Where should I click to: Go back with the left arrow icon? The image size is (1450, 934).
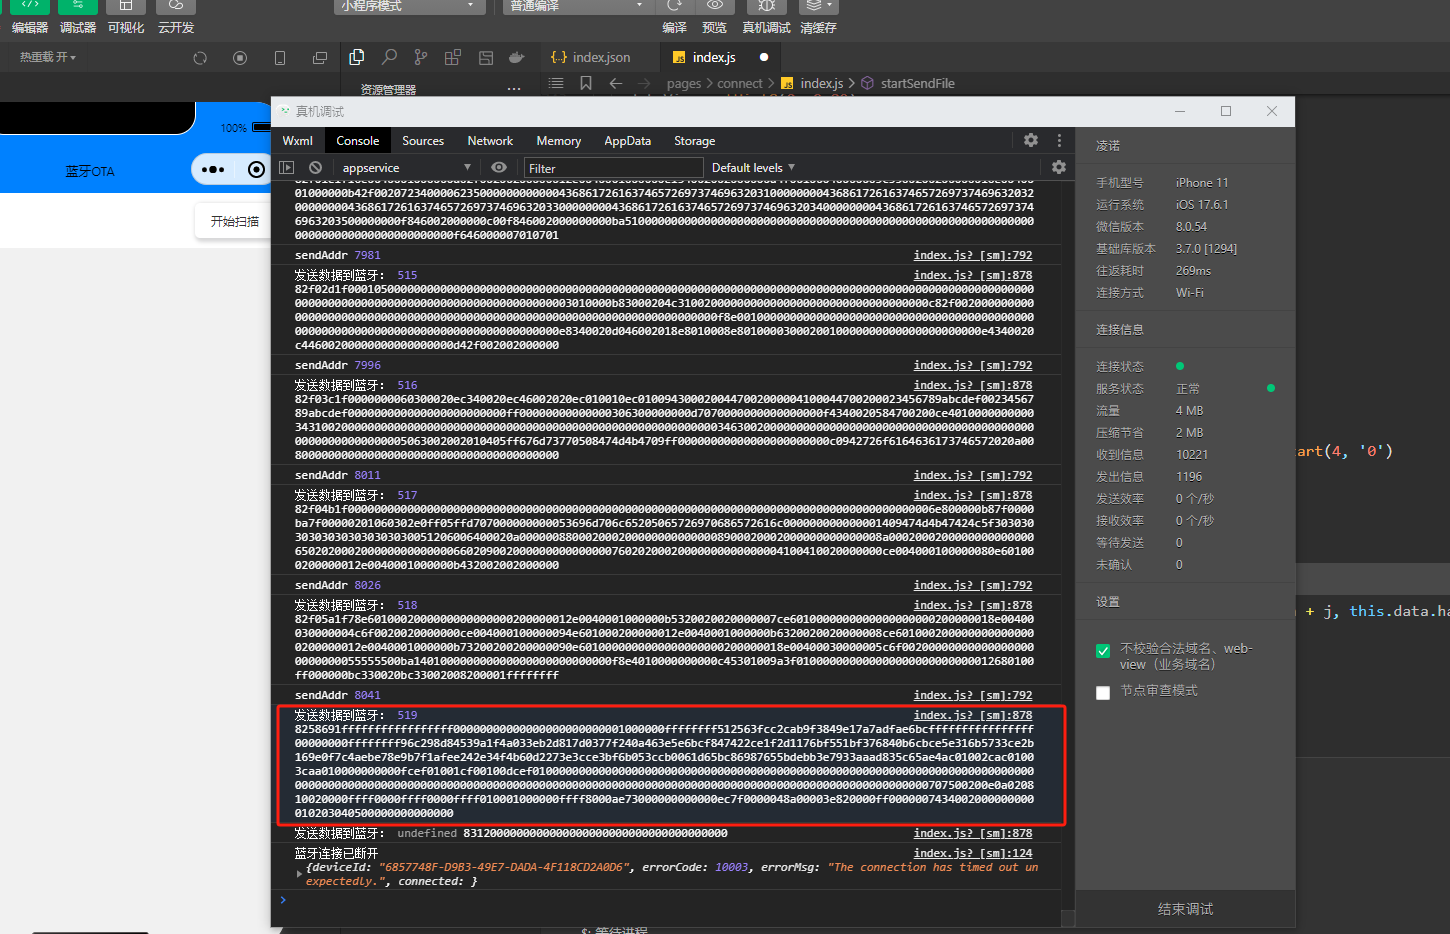[616, 83]
